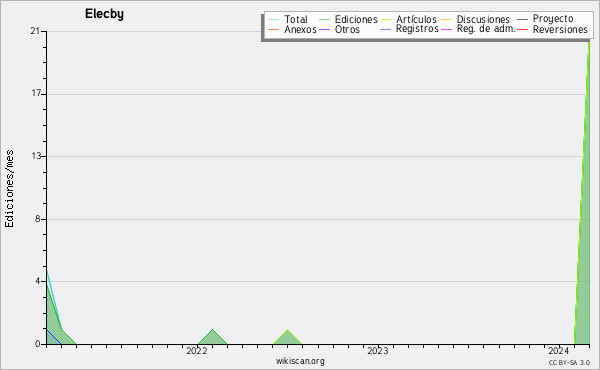
Task: Click the small green peak after 2022
Action: [212, 338]
